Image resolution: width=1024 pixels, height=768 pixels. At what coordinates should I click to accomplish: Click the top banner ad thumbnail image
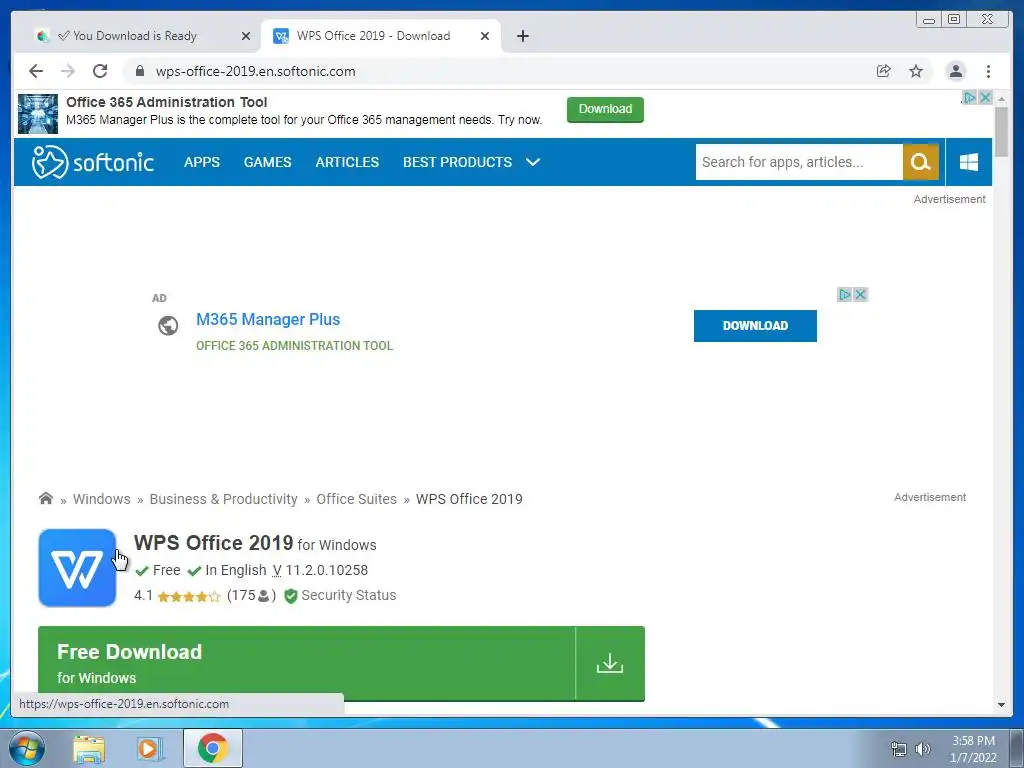[38, 114]
